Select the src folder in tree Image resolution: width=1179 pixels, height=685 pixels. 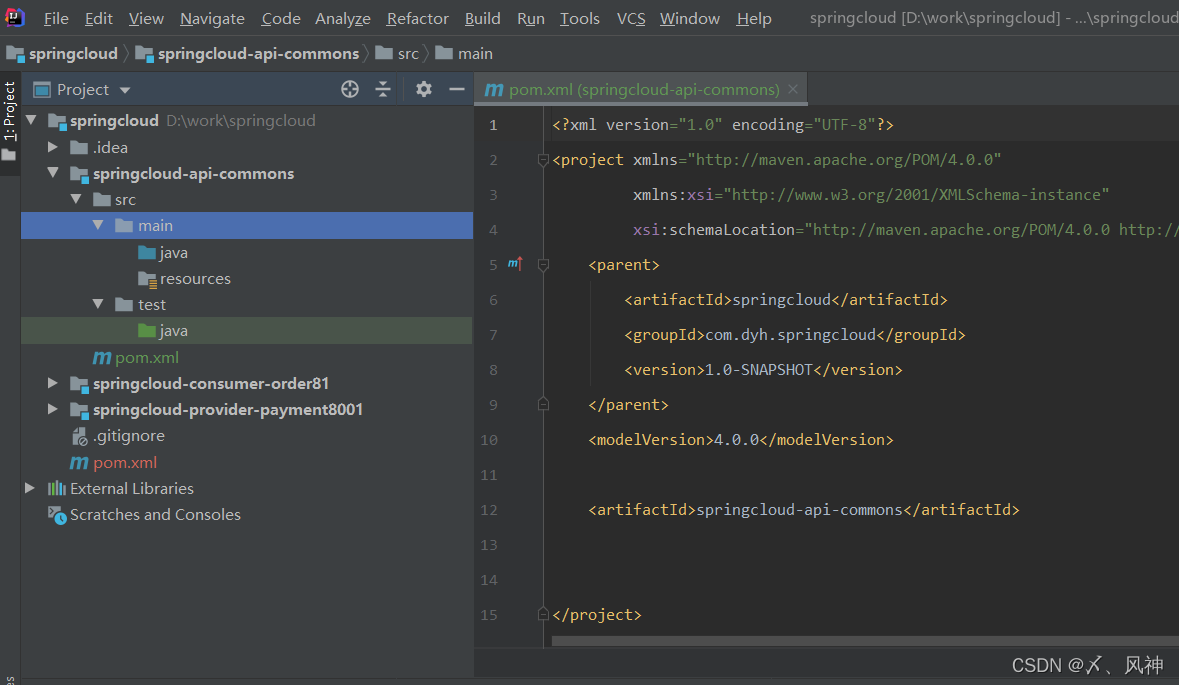[x=114, y=199]
